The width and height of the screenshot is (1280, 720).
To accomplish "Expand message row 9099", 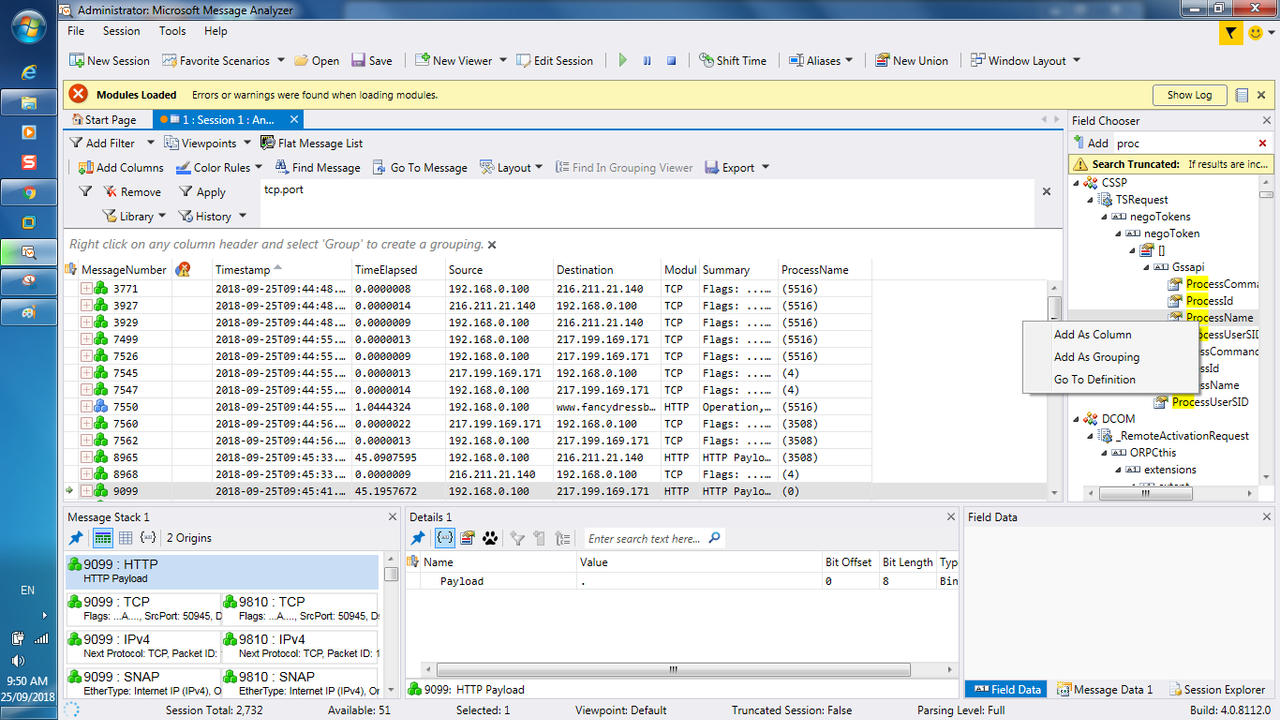I will pos(86,491).
